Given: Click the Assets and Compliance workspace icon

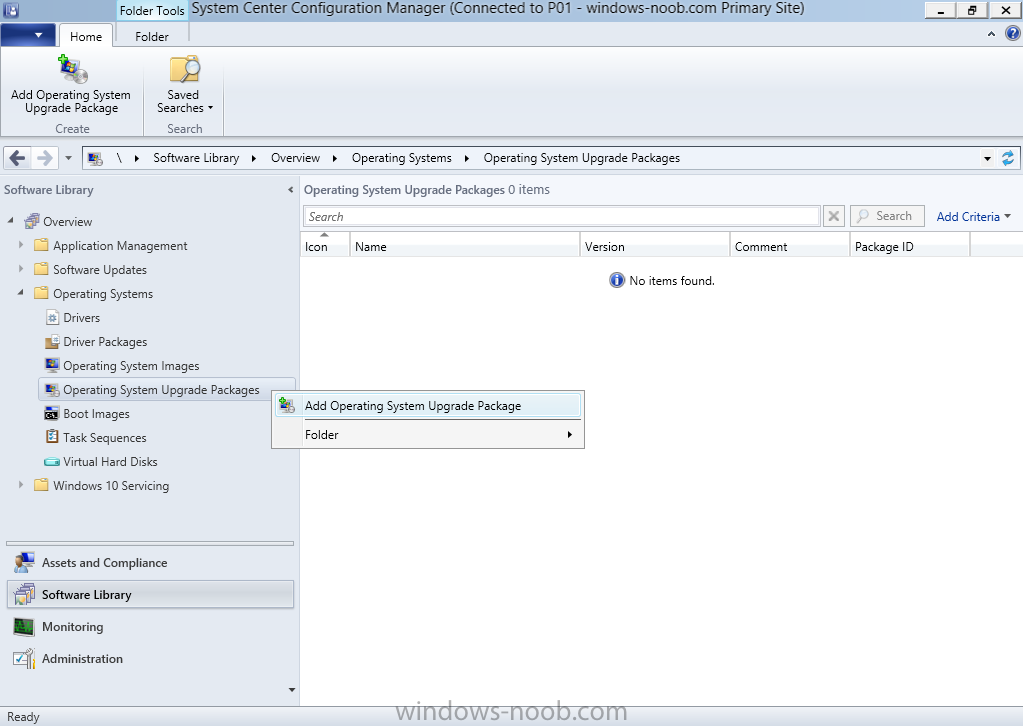Looking at the screenshot, I should tap(24, 562).
